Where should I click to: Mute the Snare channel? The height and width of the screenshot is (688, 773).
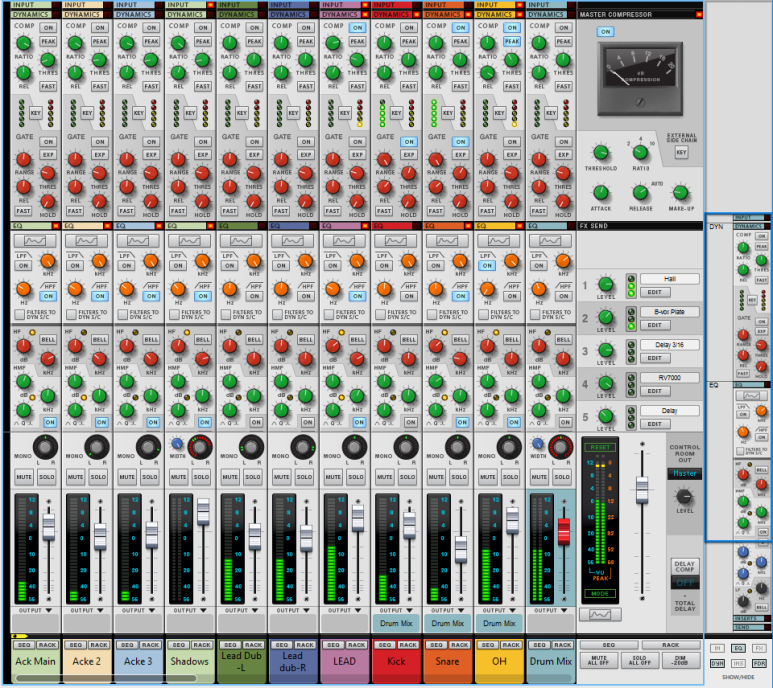point(435,479)
